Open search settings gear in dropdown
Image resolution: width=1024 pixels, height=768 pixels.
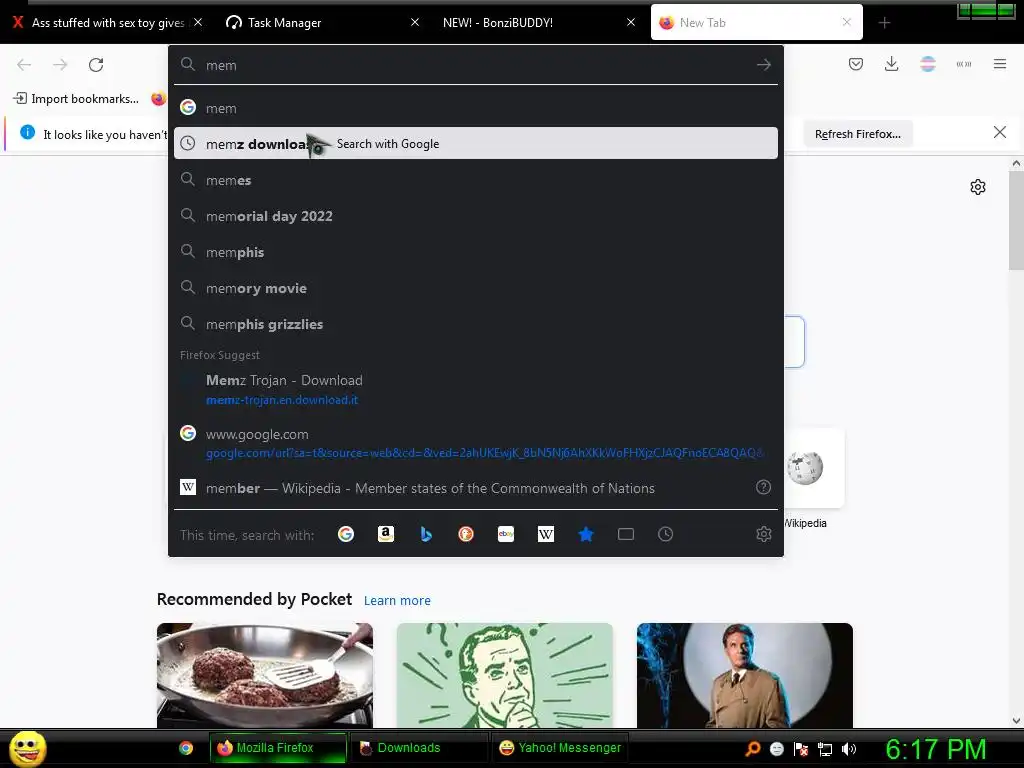763,534
